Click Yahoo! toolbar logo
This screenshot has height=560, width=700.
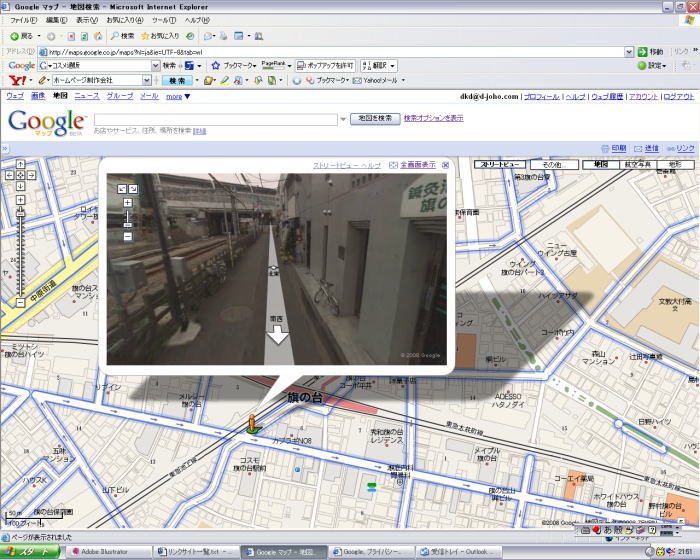click(17, 80)
